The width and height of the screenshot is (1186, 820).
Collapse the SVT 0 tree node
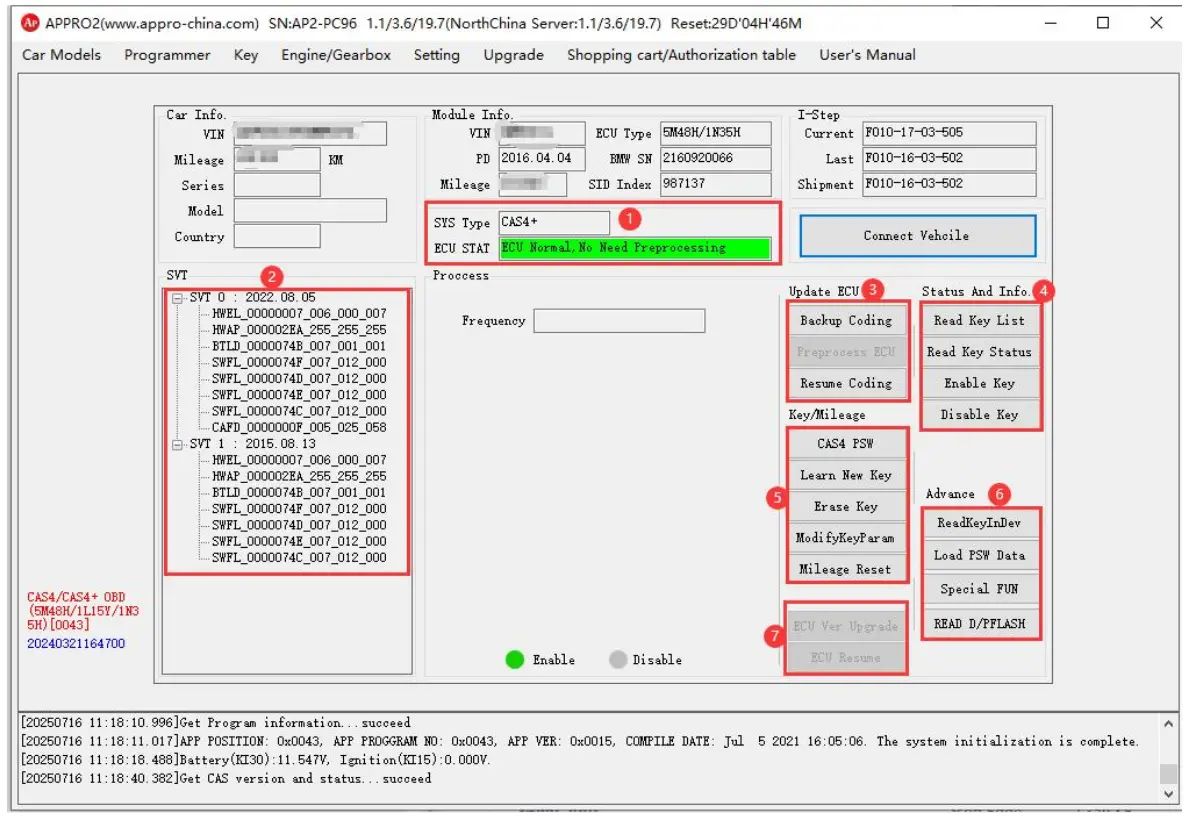click(178, 298)
